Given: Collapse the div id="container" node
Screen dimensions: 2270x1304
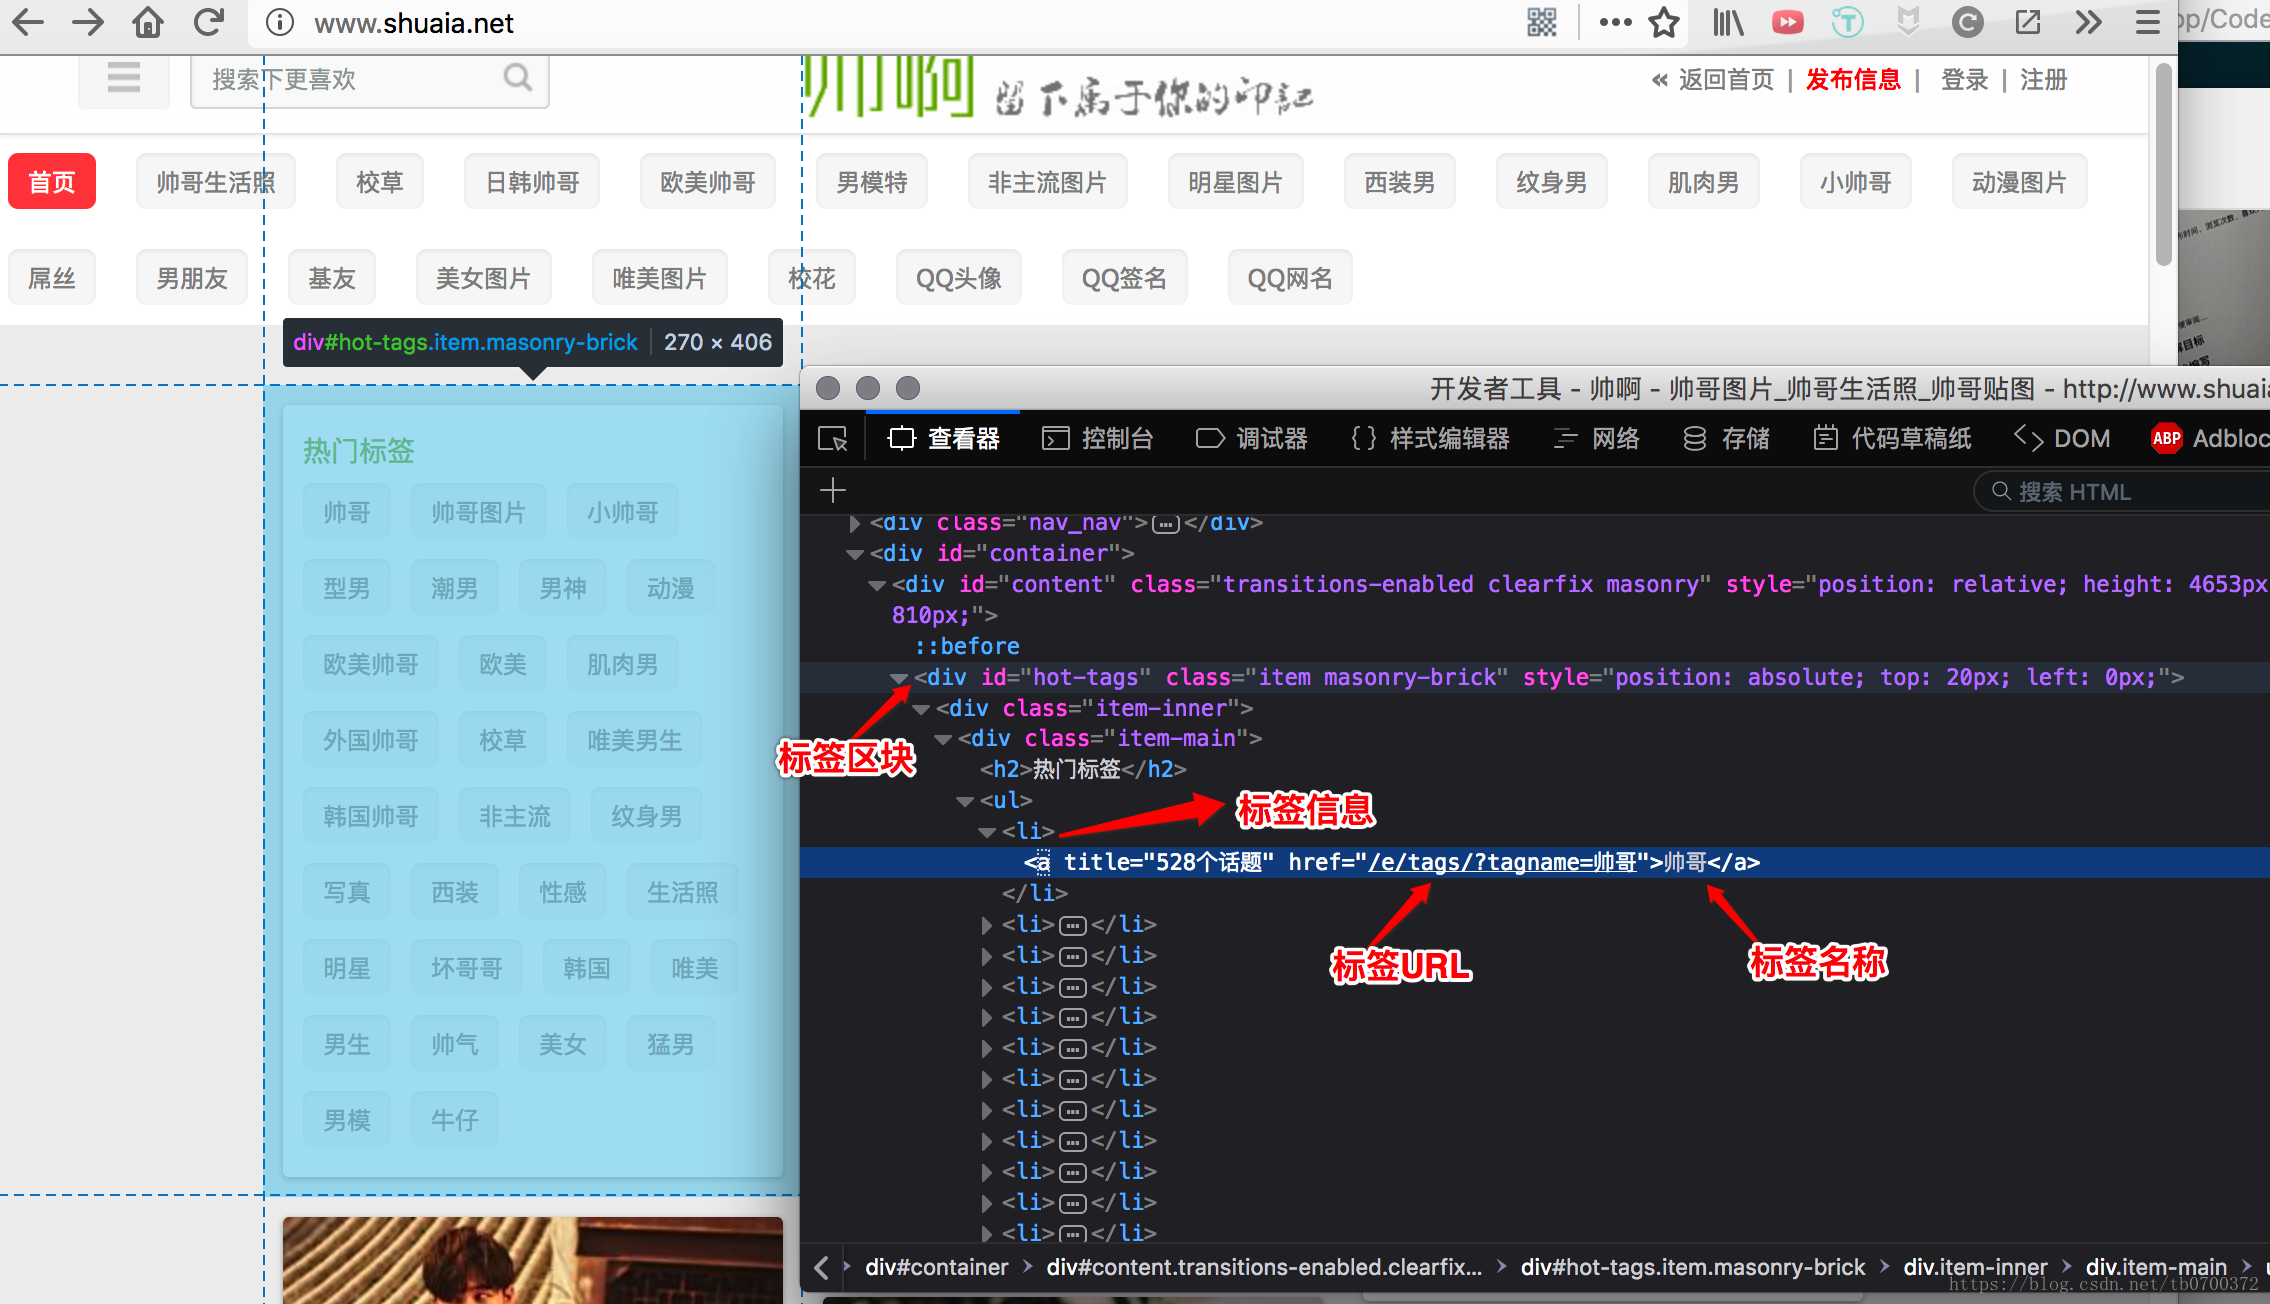Looking at the screenshot, I should pyautogui.click(x=855, y=554).
